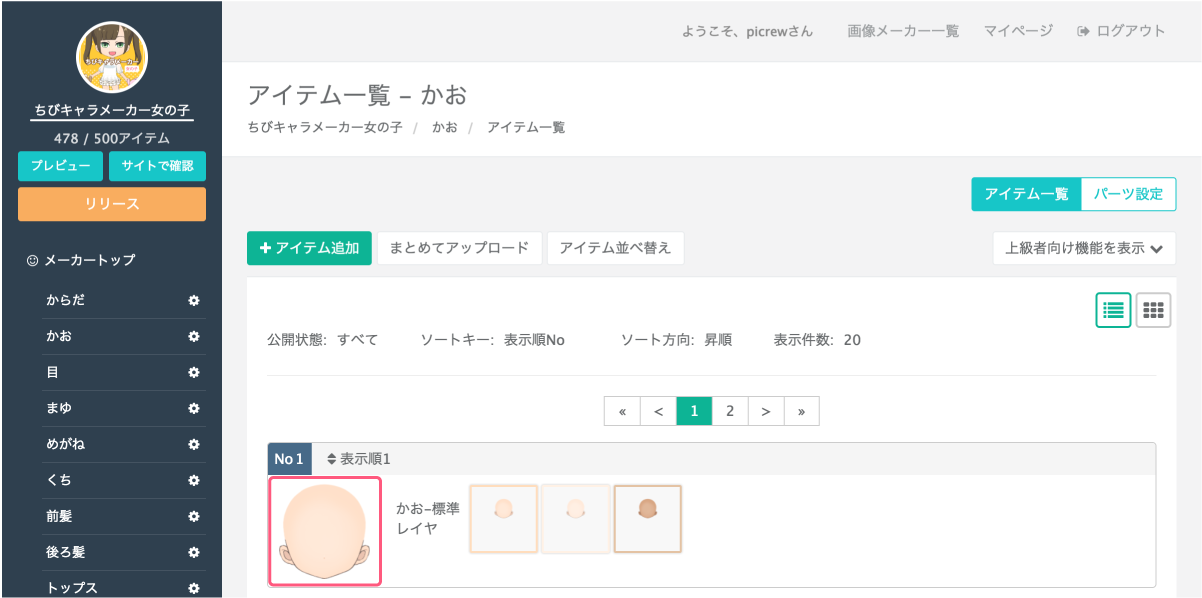Select the list view icon
Screen dimensions: 1202x598
[x=1113, y=310]
